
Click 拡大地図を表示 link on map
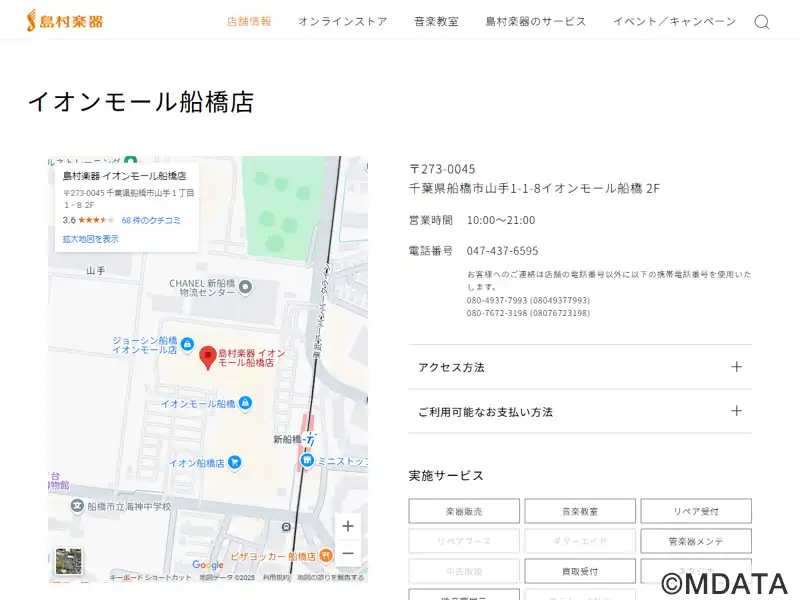pyautogui.click(x=91, y=239)
